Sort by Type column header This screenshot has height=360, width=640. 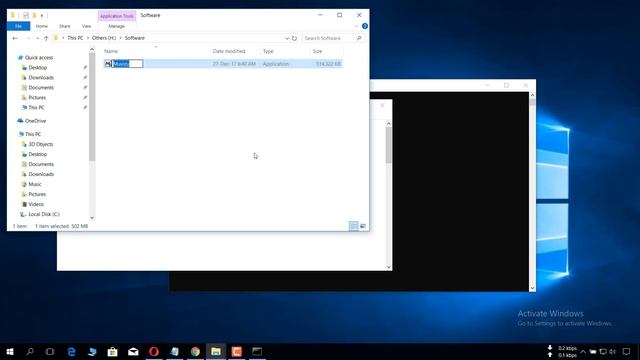(268, 51)
